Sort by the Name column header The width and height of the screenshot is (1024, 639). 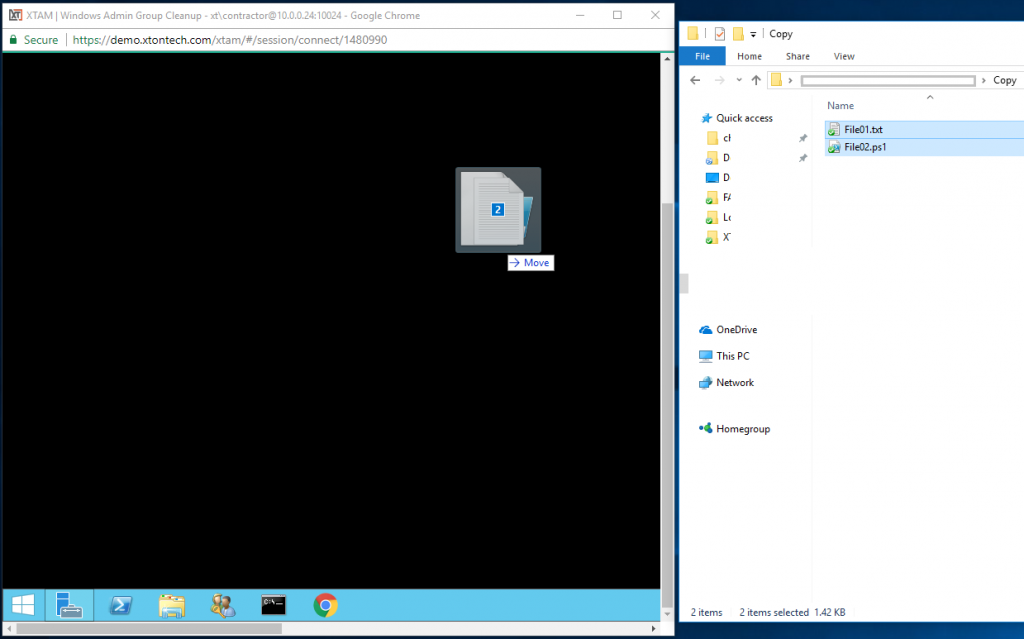840,105
